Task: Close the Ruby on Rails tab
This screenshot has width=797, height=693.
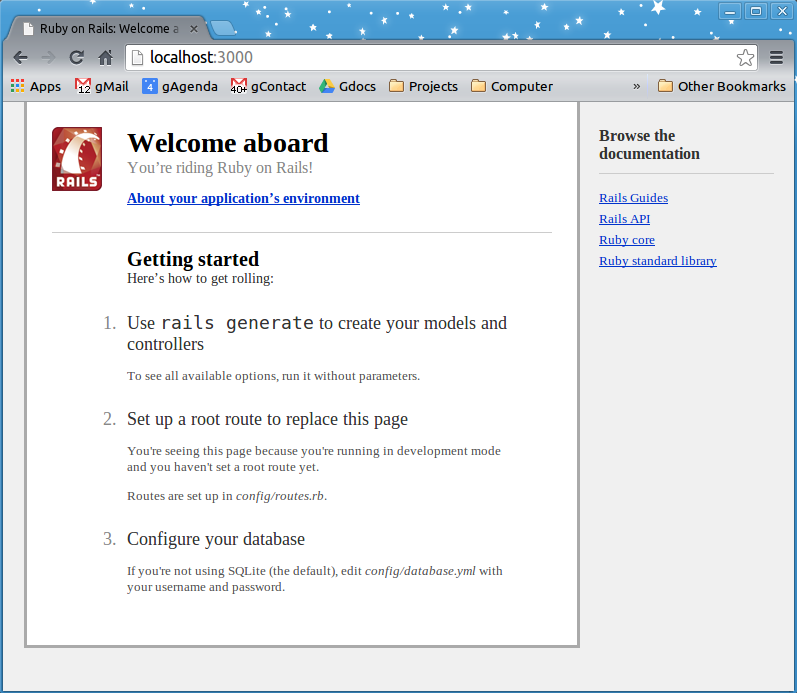Action: tap(194, 29)
